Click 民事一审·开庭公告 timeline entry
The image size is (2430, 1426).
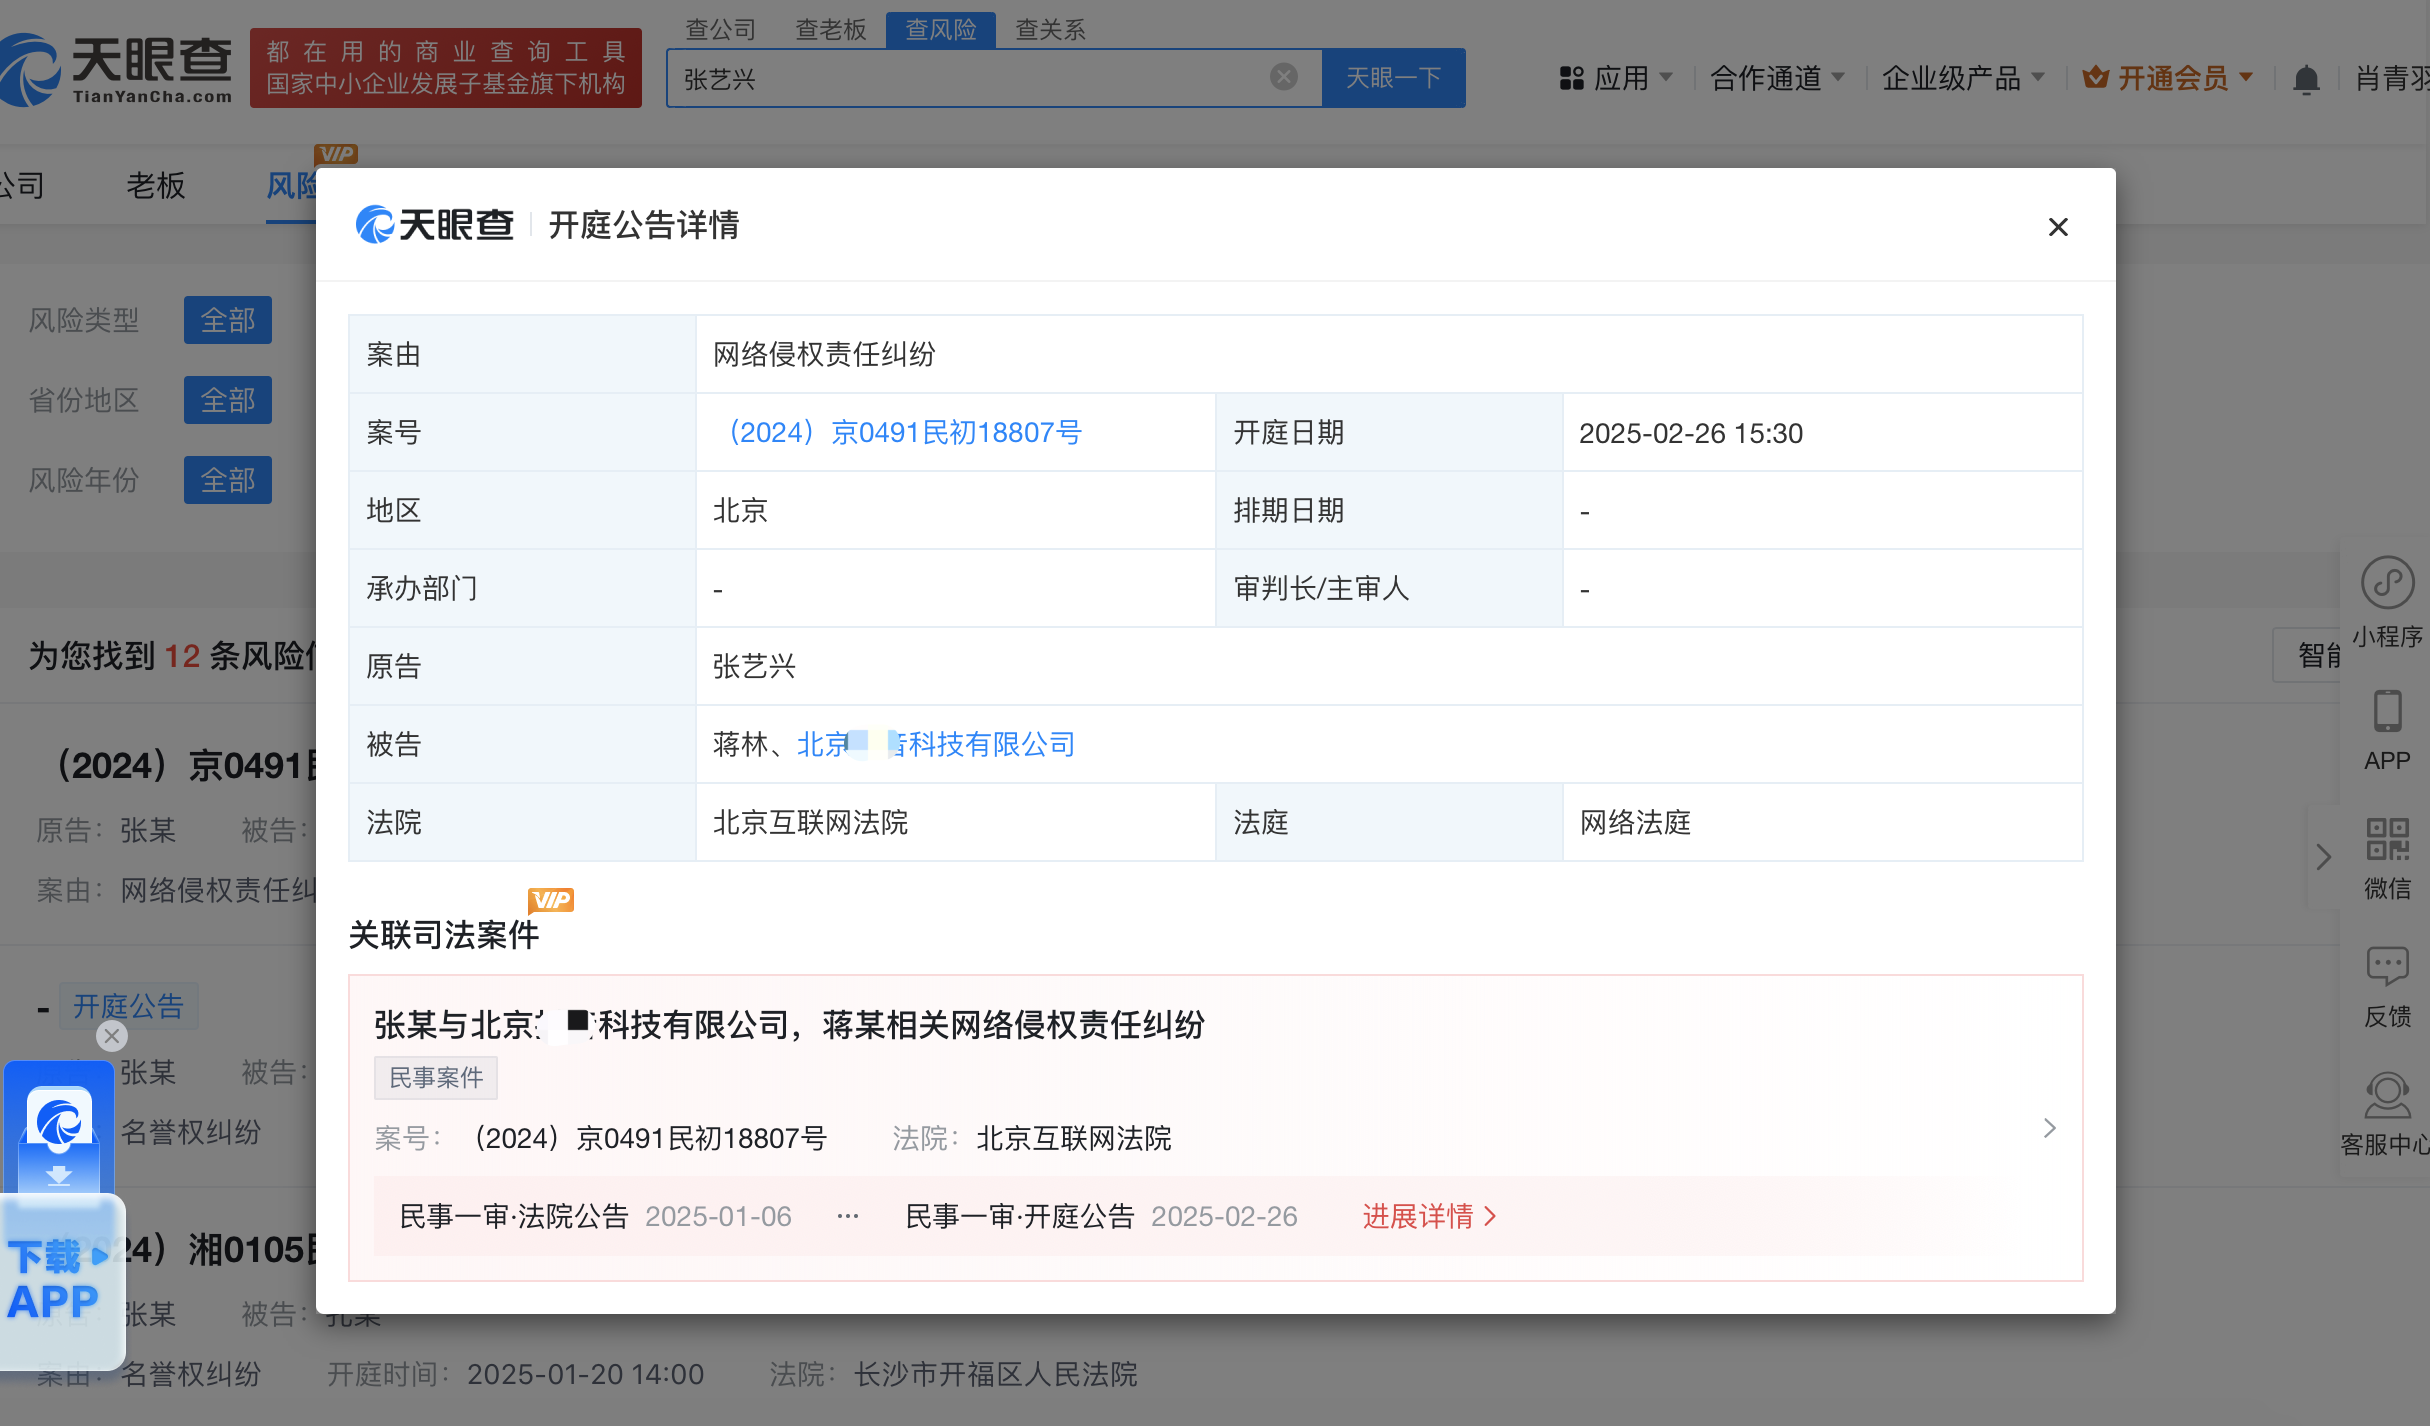coord(1020,1216)
